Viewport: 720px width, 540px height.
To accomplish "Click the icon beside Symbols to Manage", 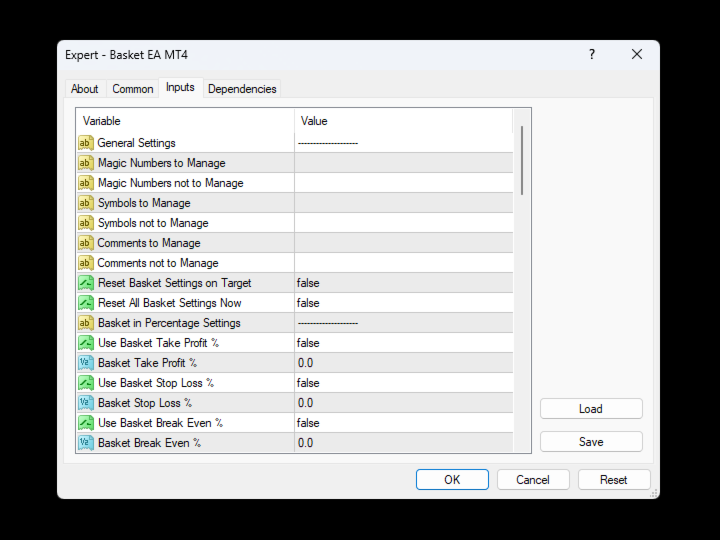I will coord(86,203).
